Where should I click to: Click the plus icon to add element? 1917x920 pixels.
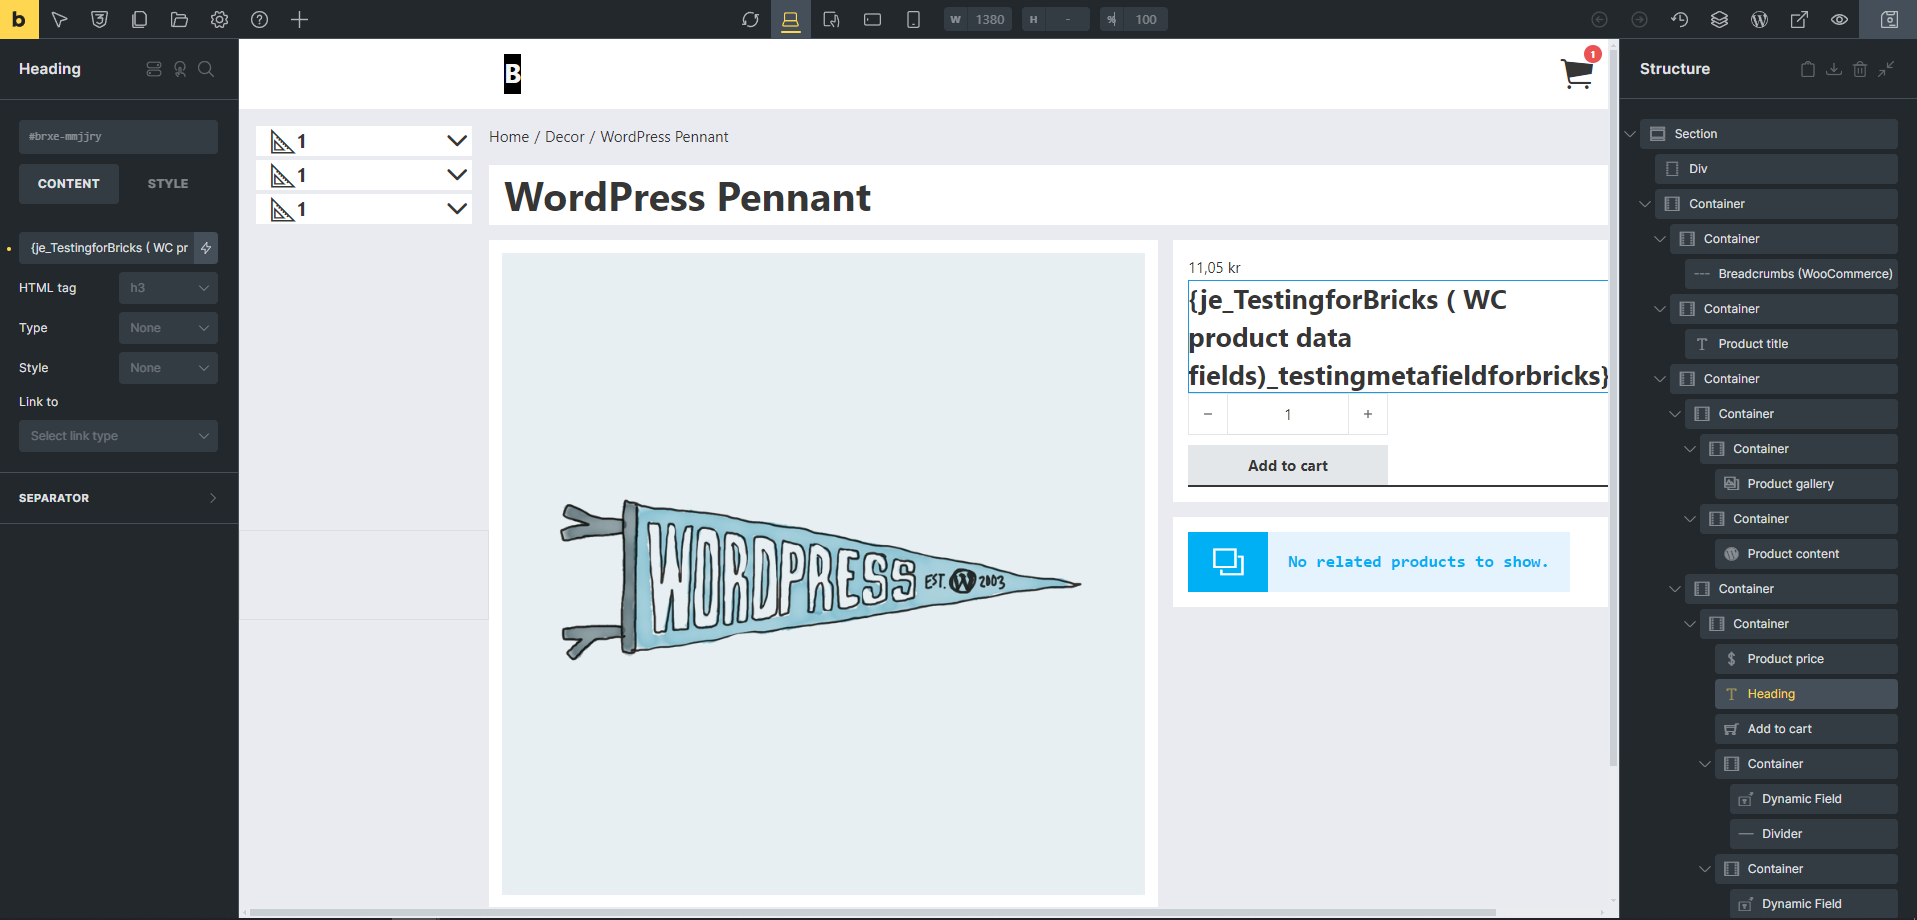(299, 19)
